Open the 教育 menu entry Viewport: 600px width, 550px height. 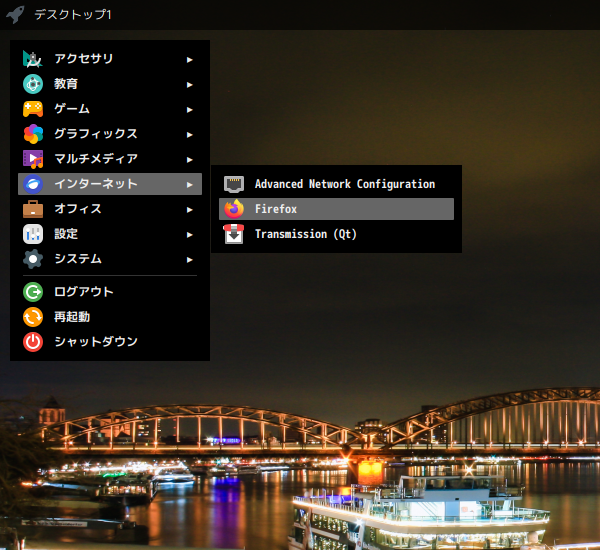(110, 84)
